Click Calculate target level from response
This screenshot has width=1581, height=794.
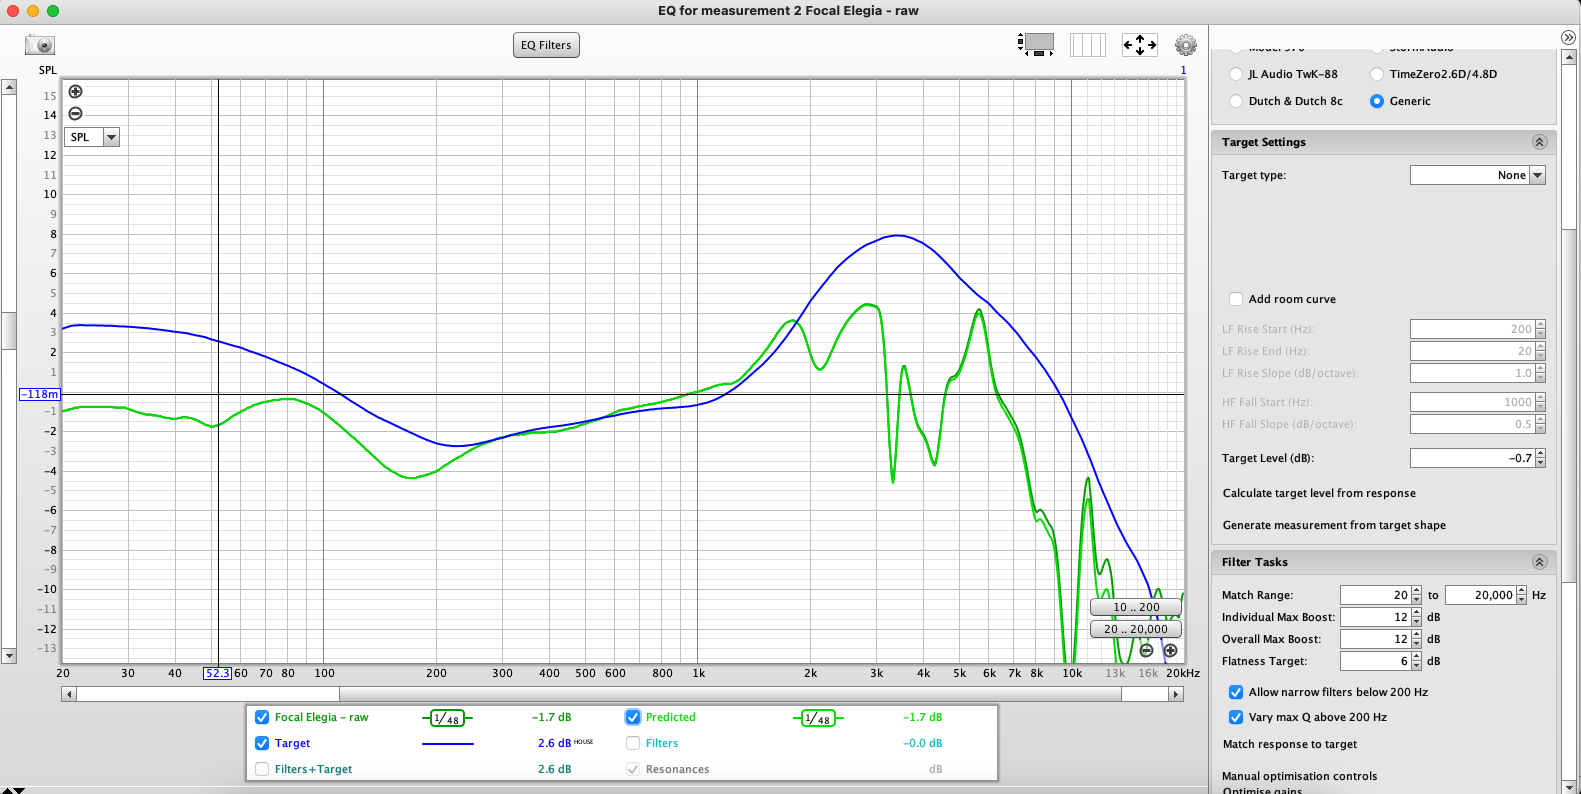tap(1319, 493)
